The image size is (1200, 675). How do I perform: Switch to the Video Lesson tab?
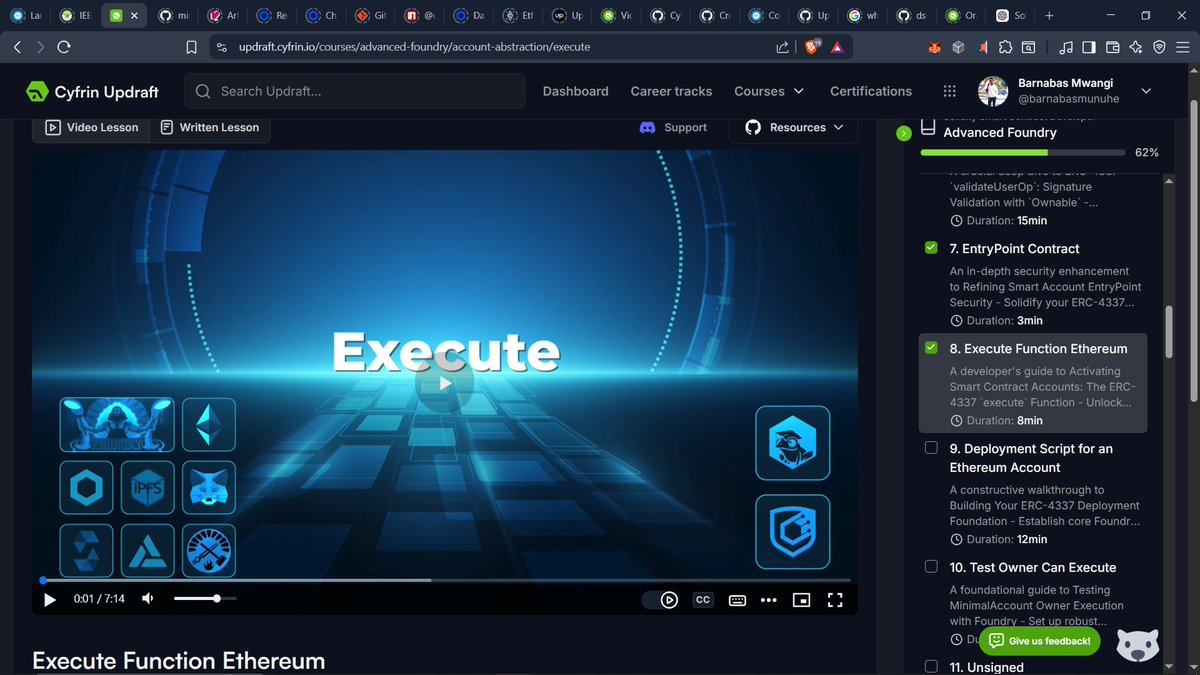[x=92, y=127]
